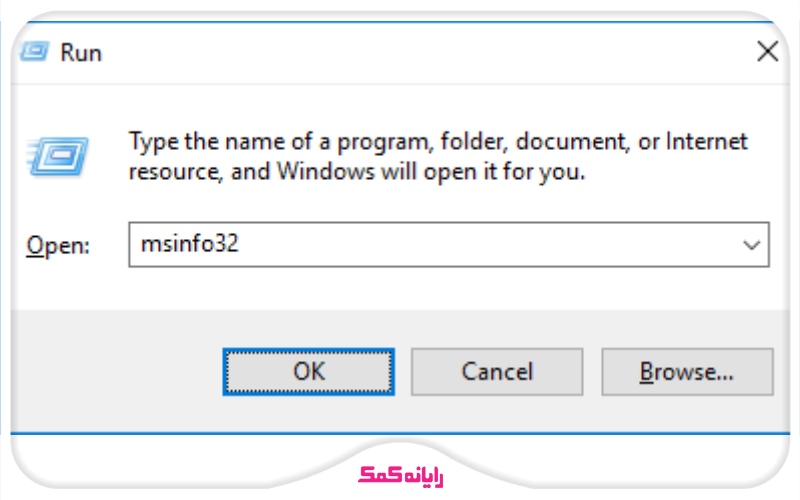Click the word "Internet" in the description
800x500 pixels.
(x=707, y=141)
